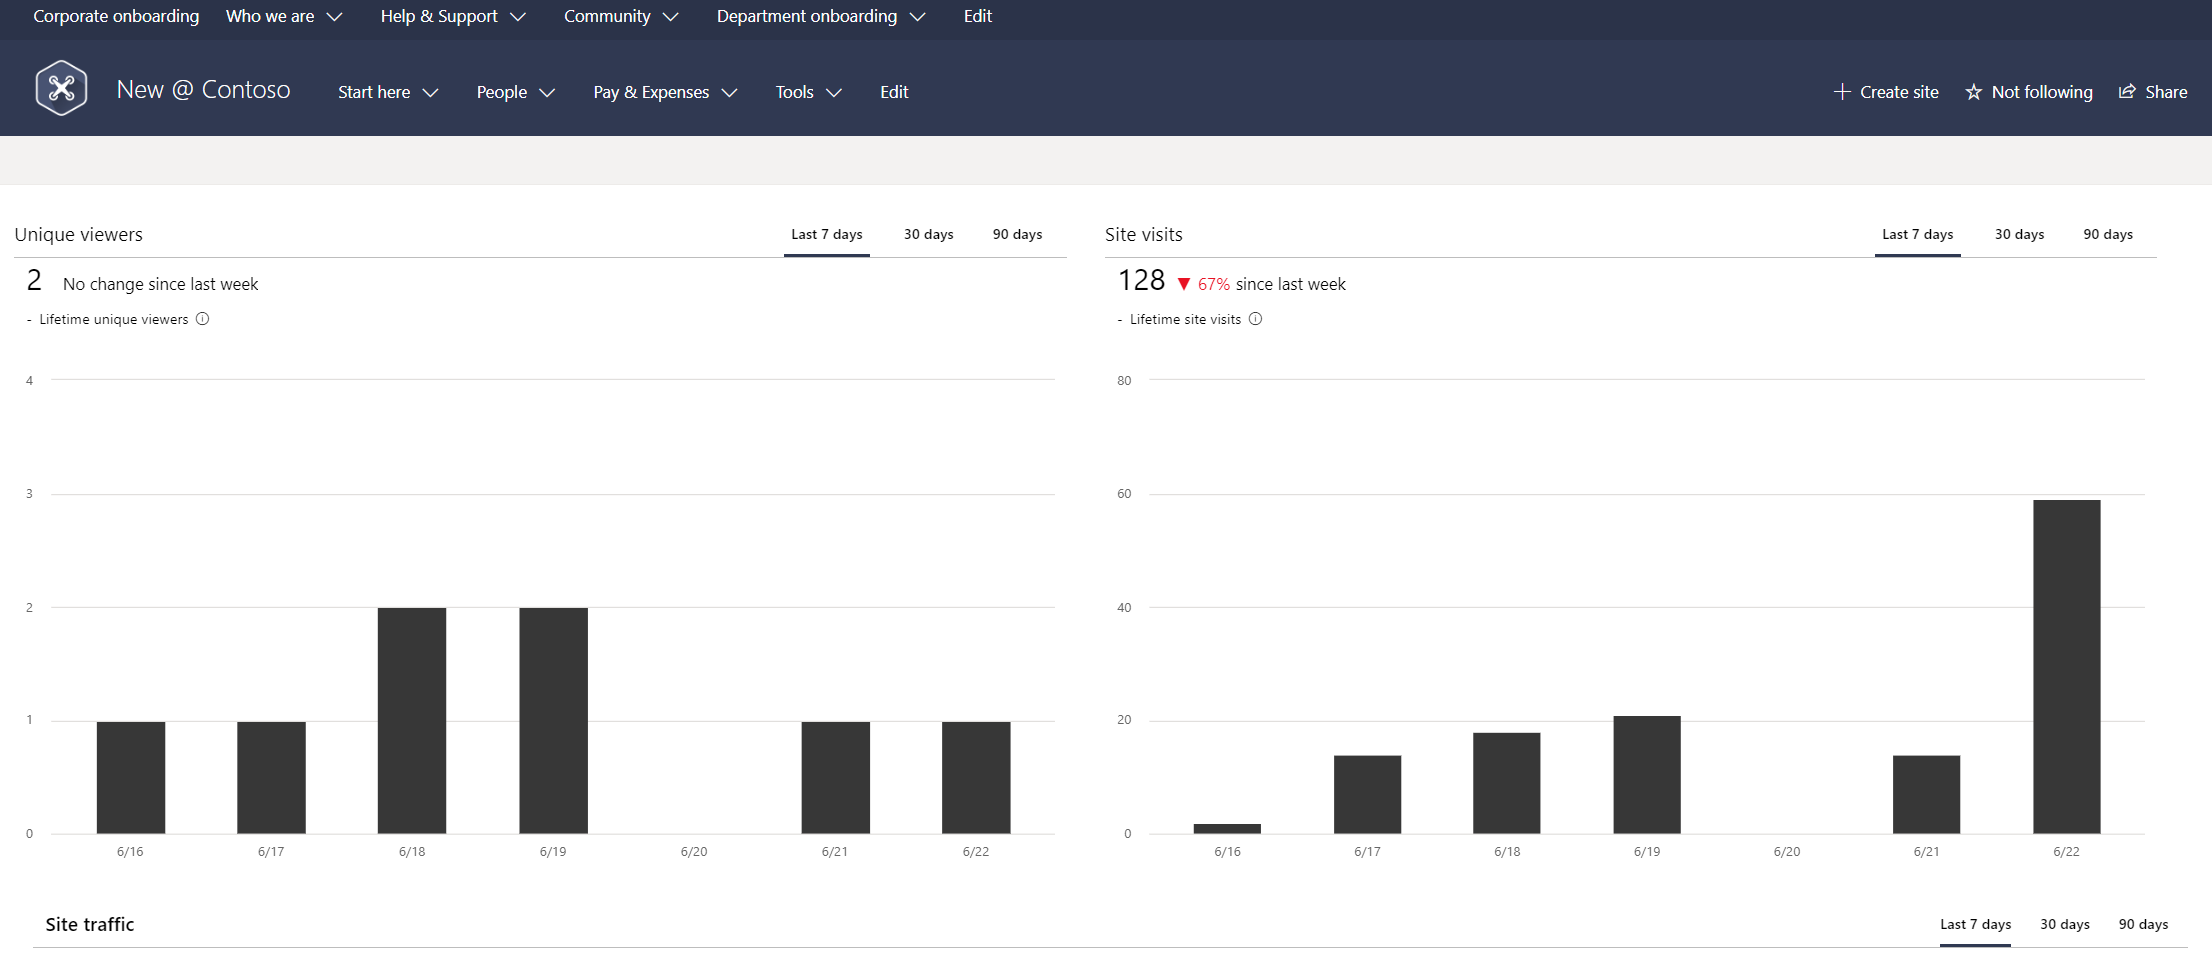Click the 6/16 bar in Unique viewers chart

pos(131,777)
